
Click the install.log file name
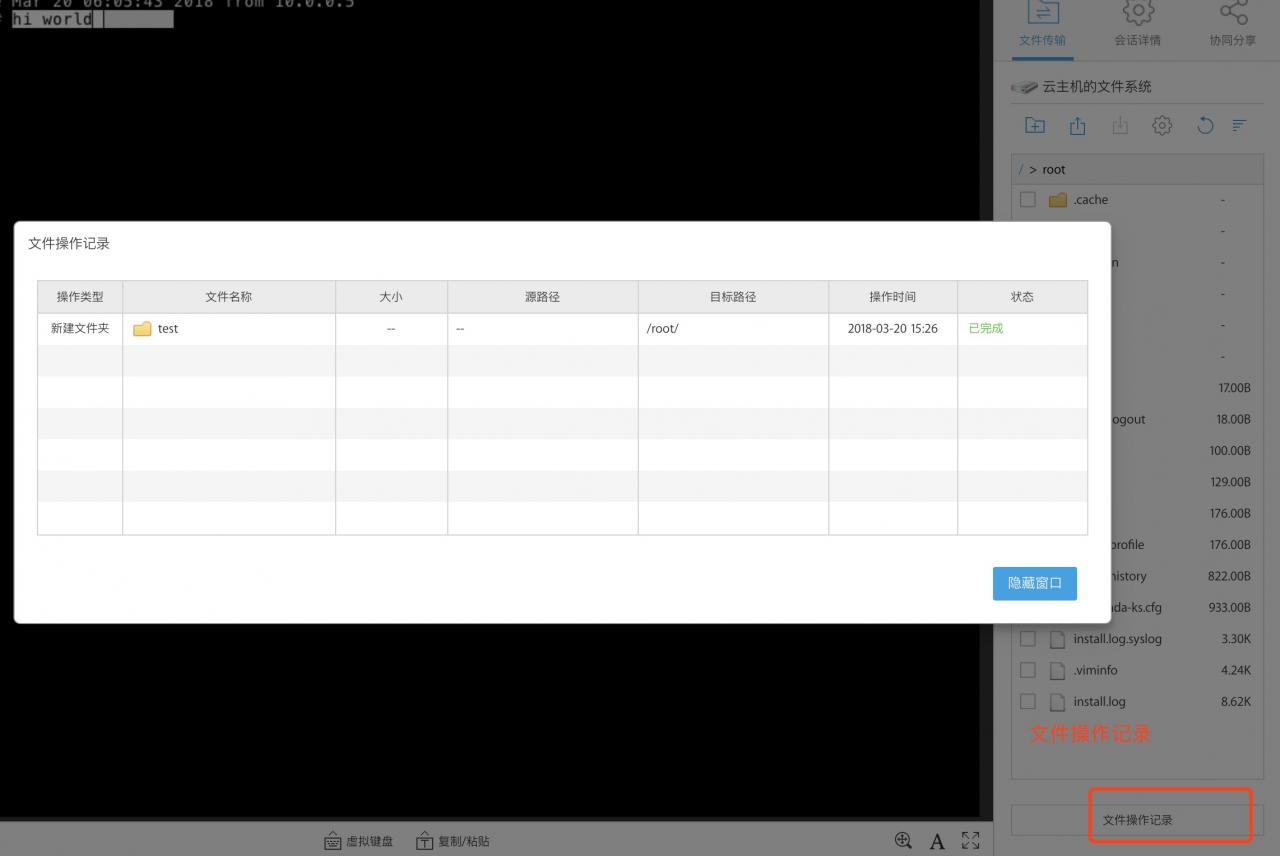point(1100,702)
